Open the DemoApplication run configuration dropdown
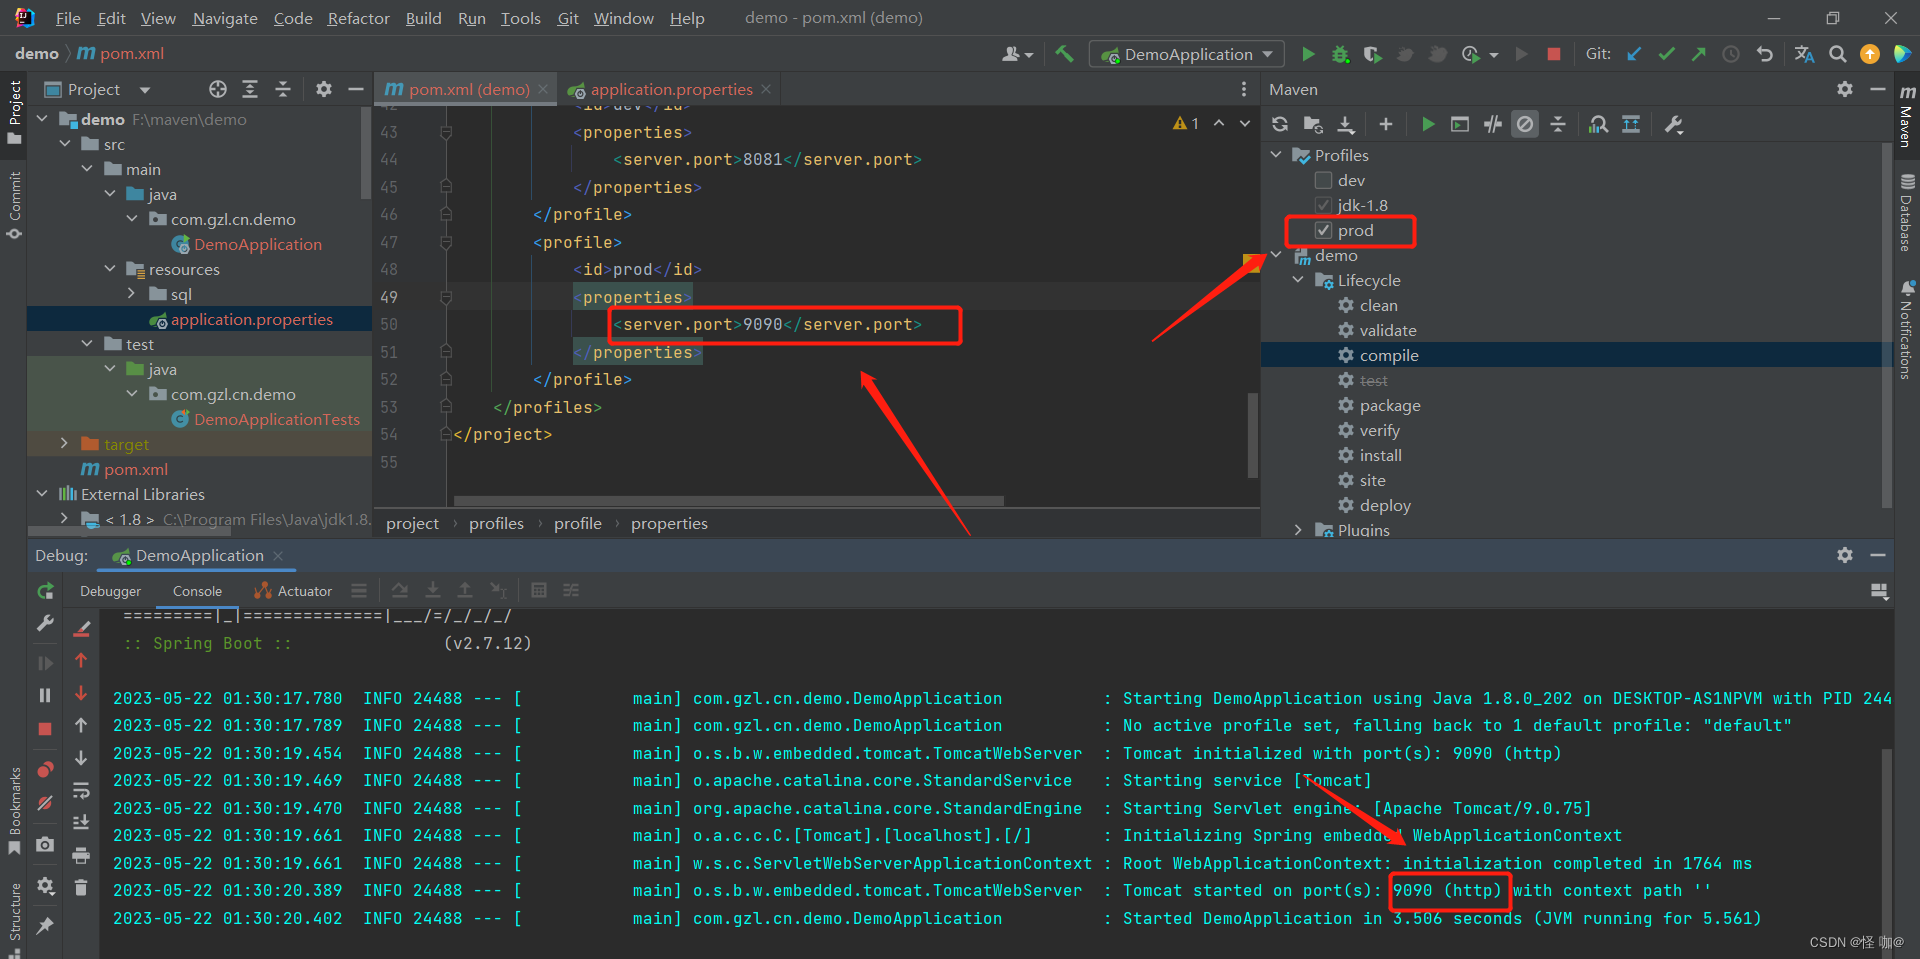 [x=1187, y=54]
